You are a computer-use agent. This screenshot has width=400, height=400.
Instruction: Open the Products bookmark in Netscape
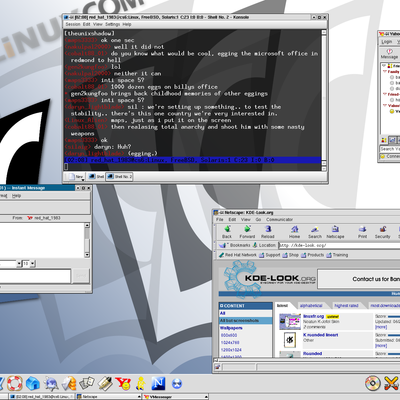coord(312,255)
